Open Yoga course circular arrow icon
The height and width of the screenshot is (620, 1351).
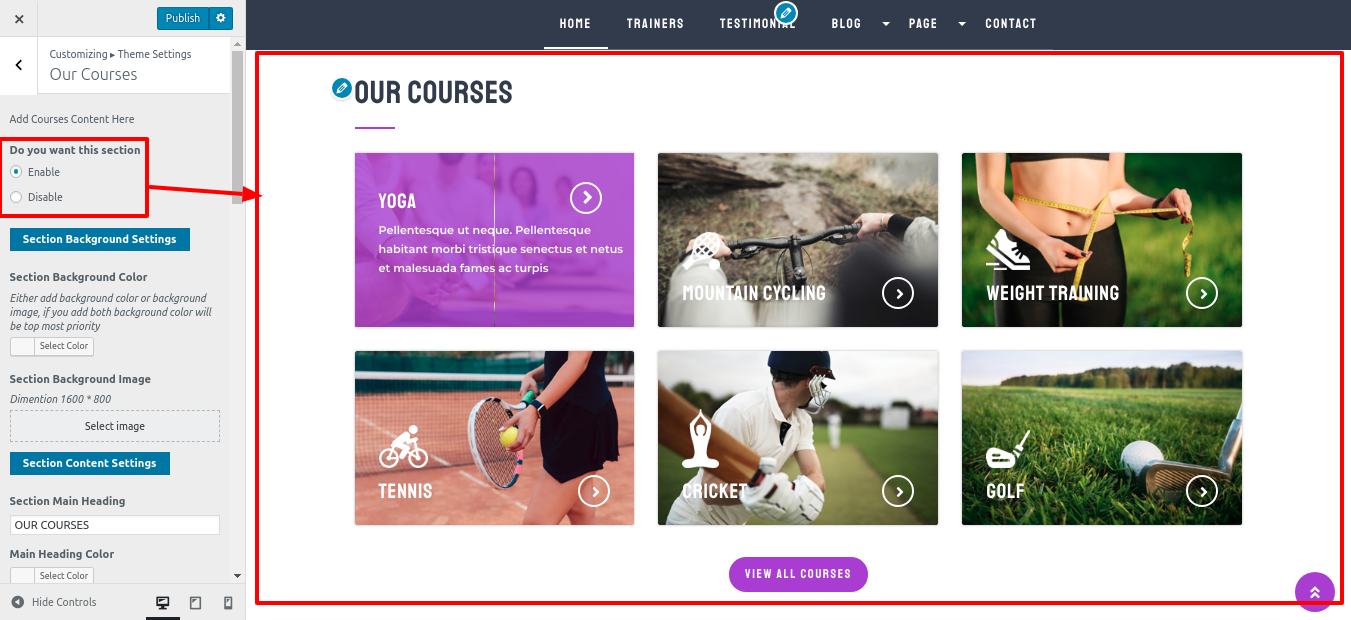586,198
